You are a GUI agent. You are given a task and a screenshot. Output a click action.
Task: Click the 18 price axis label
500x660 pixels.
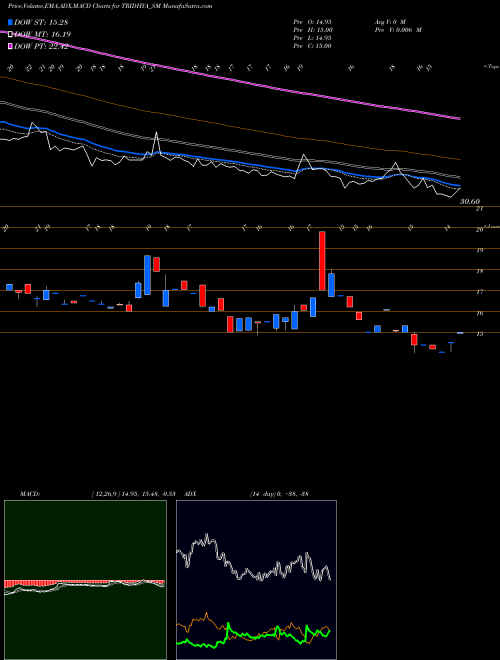click(479, 271)
